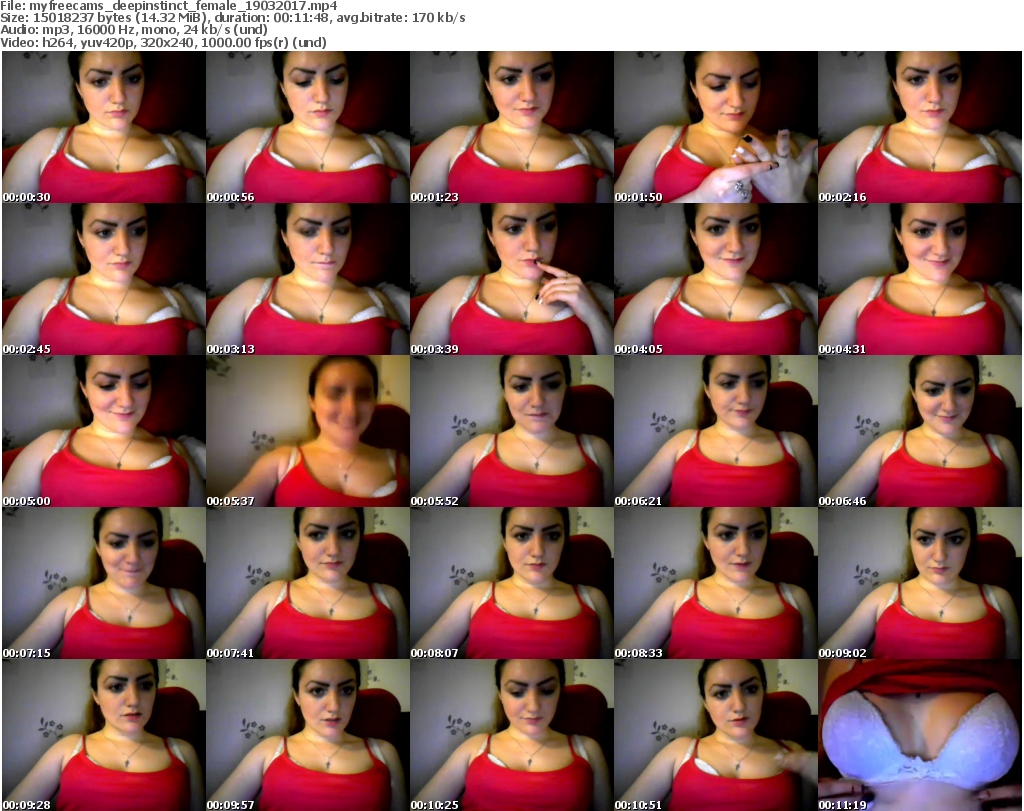Viewport: 1024px width, 811px height.
Task: Open the 00:05:52 thumbnail
Action: coord(511,431)
